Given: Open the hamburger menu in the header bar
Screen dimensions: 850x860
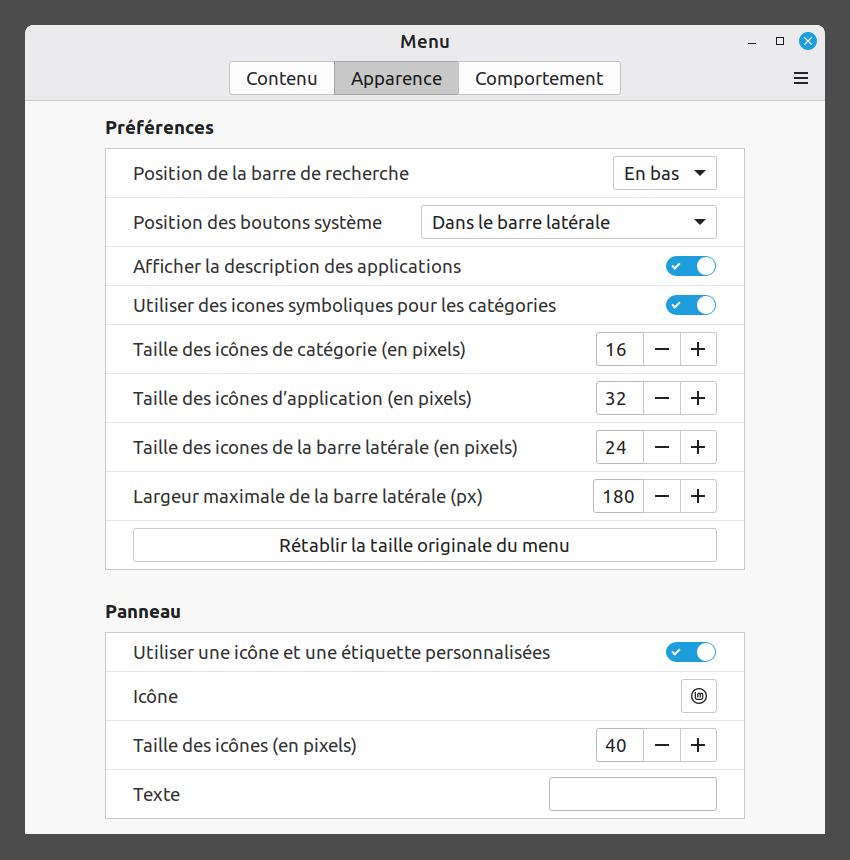Looking at the screenshot, I should coord(800,78).
